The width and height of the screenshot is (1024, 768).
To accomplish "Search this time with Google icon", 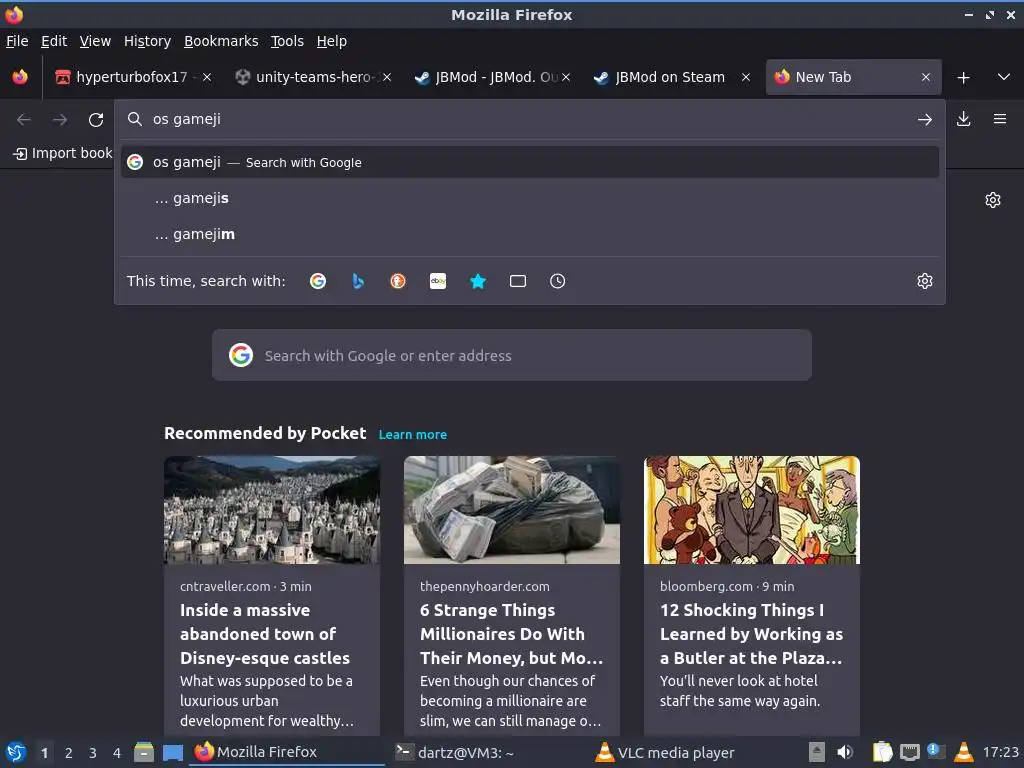I will [x=318, y=281].
